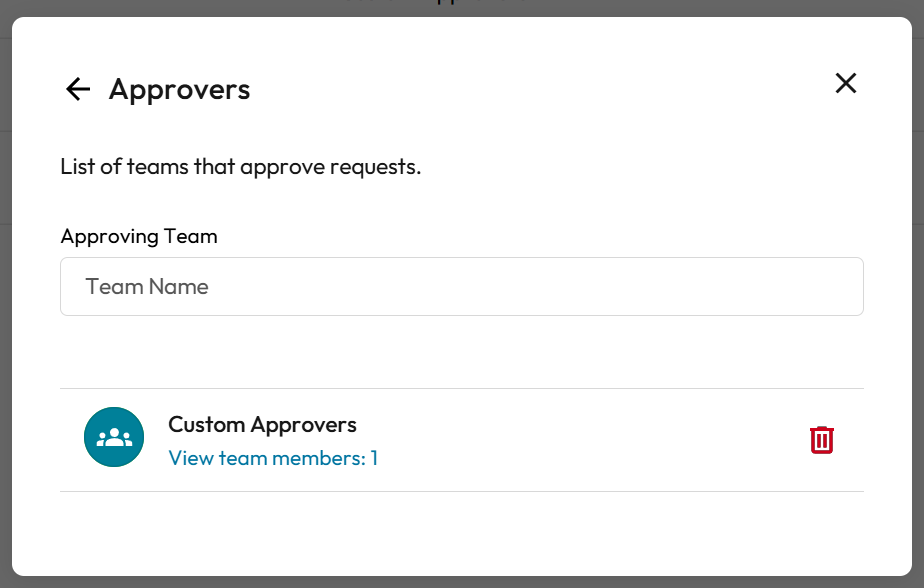Click the Team Name placeholder text
Viewport: 924px width, 588px height.
tap(147, 287)
